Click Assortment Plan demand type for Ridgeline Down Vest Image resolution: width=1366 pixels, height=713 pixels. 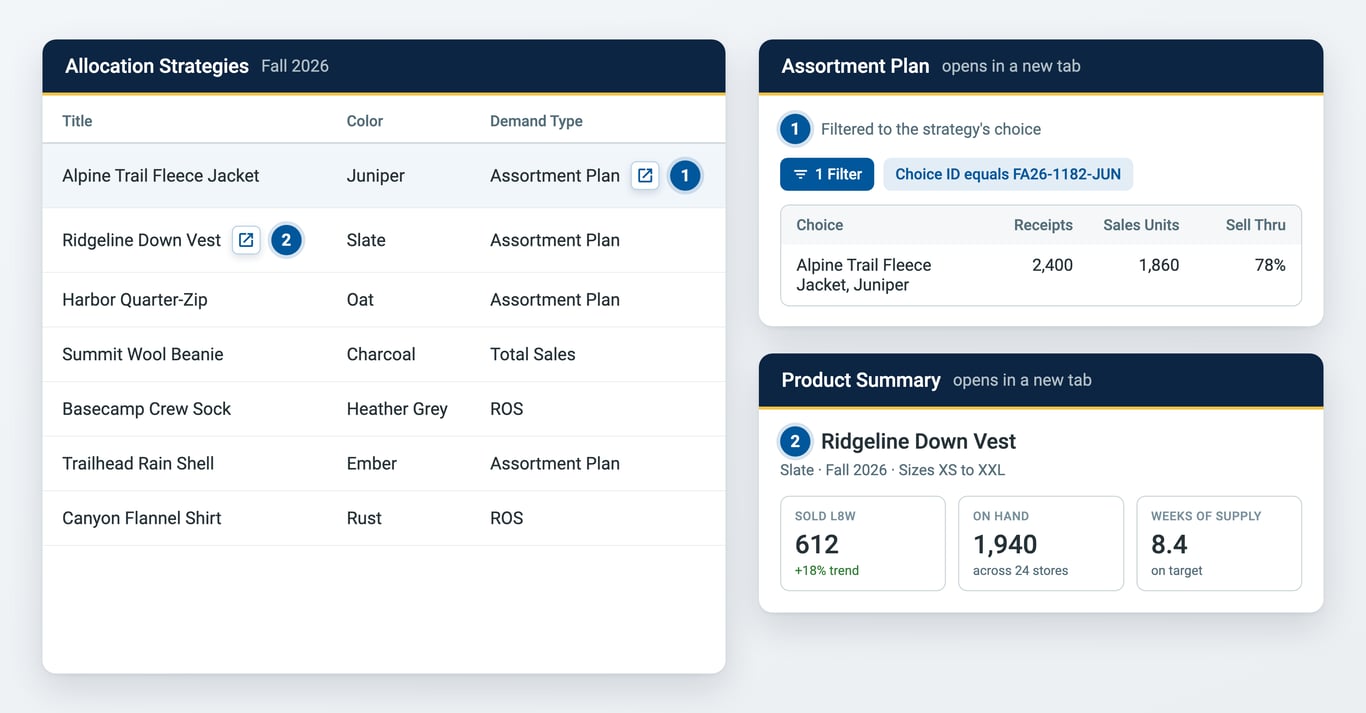(555, 240)
